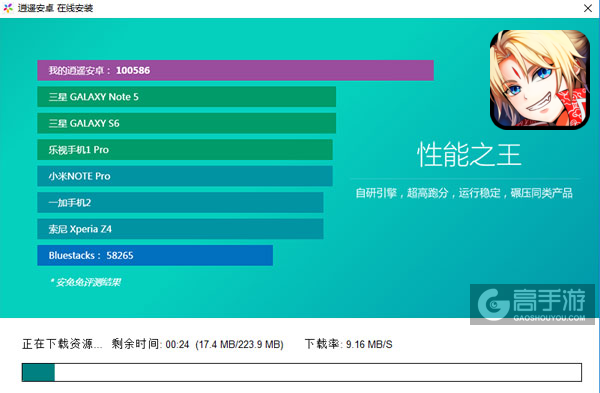Select the 三星 GALAXY Note 5 bar

187,97
